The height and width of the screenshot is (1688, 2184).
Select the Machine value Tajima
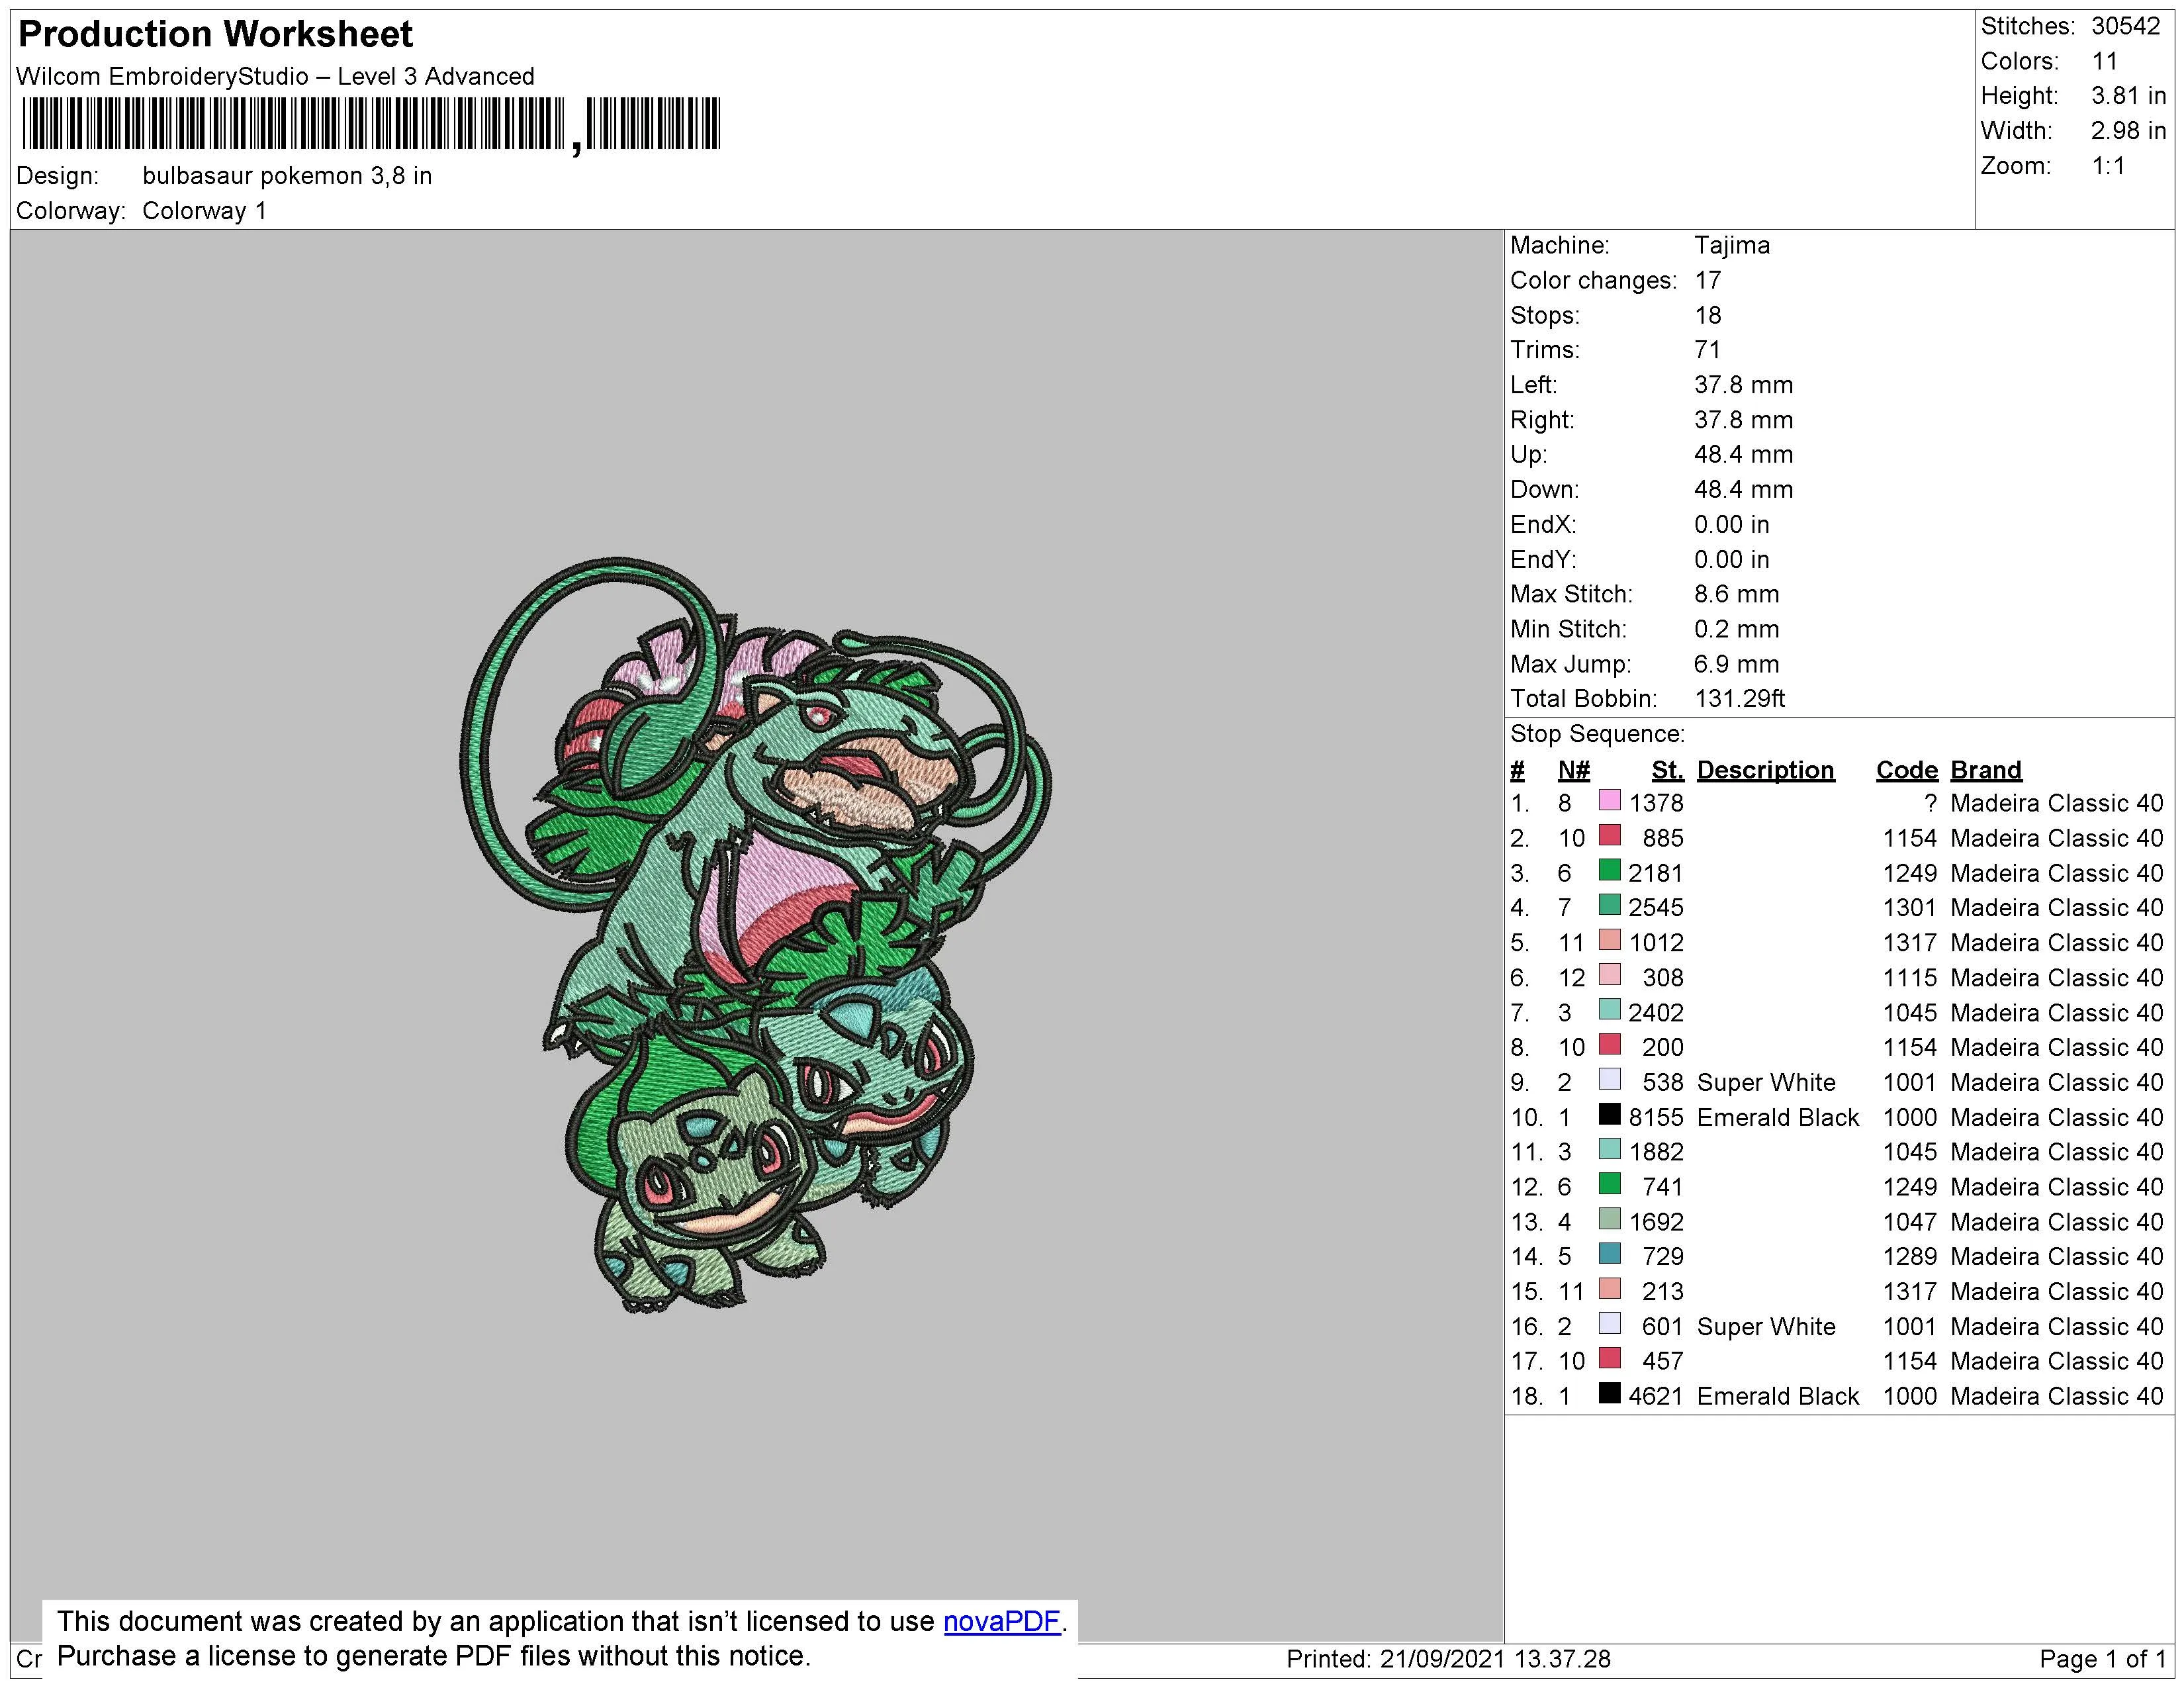coord(1731,245)
